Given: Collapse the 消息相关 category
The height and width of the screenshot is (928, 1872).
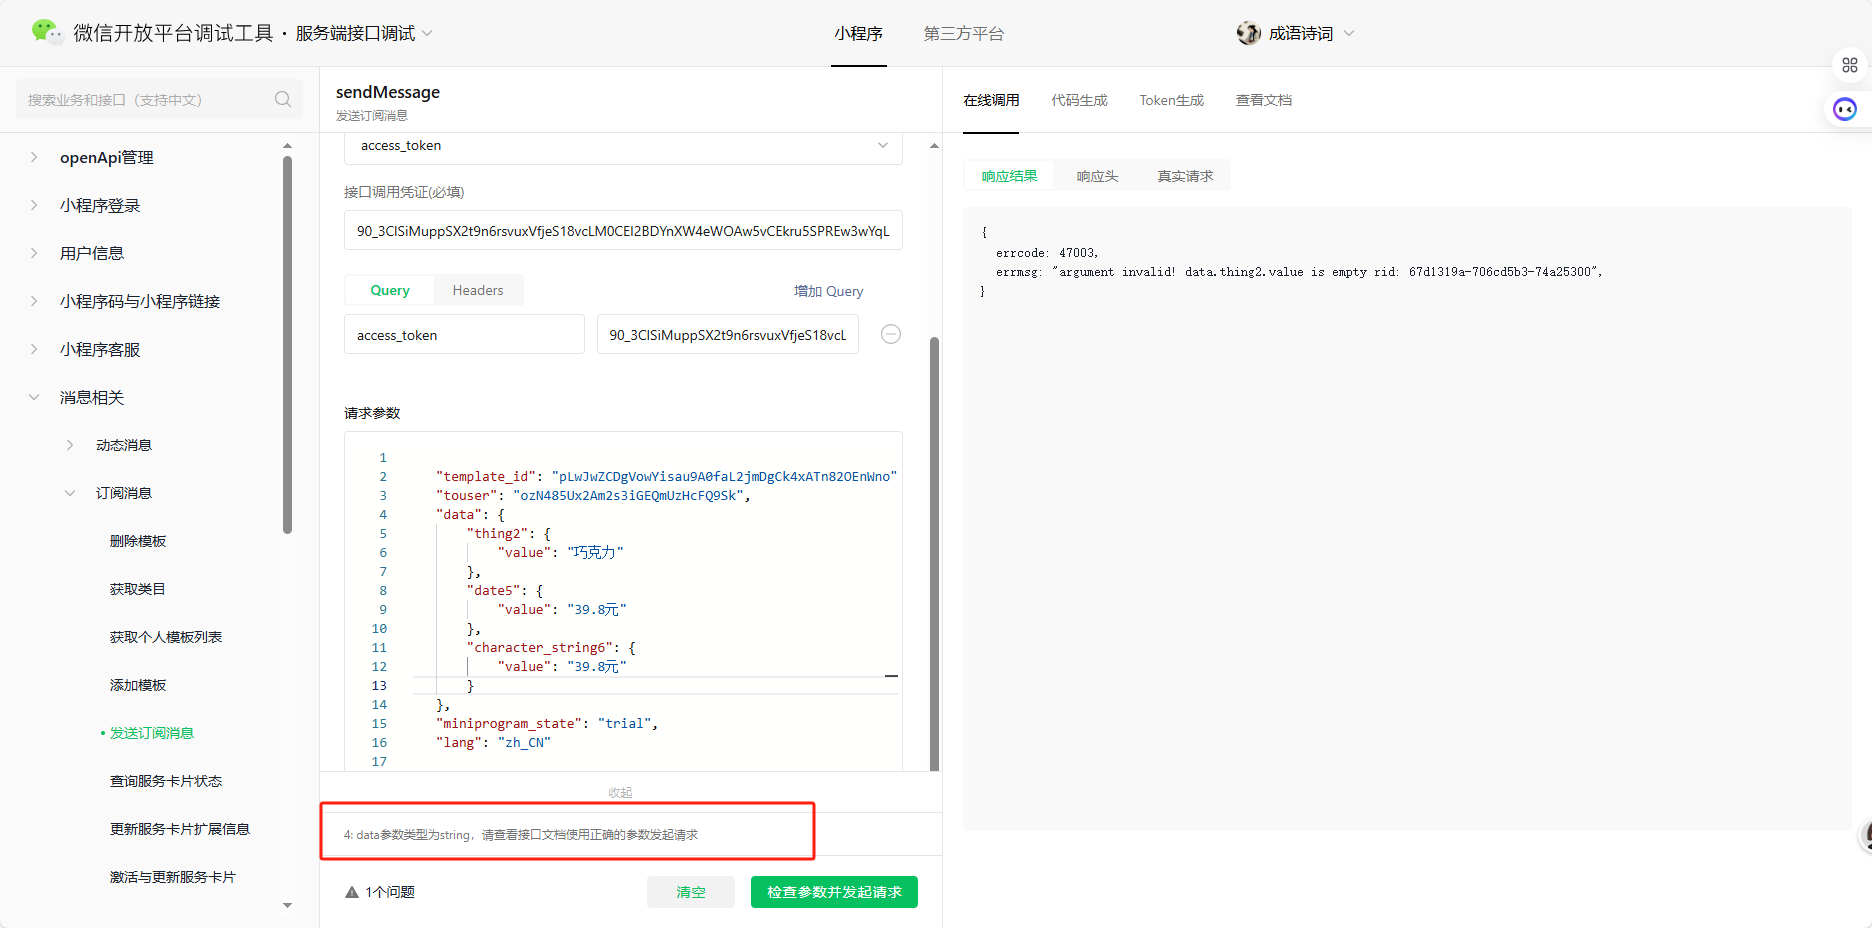Looking at the screenshot, I should click(34, 397).
